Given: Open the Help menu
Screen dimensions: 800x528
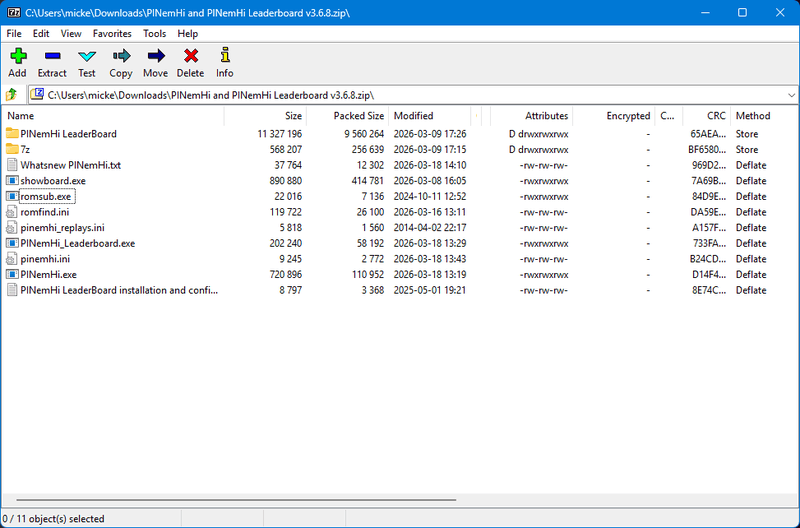Looking at the screenshot, I should pos(188,34).
